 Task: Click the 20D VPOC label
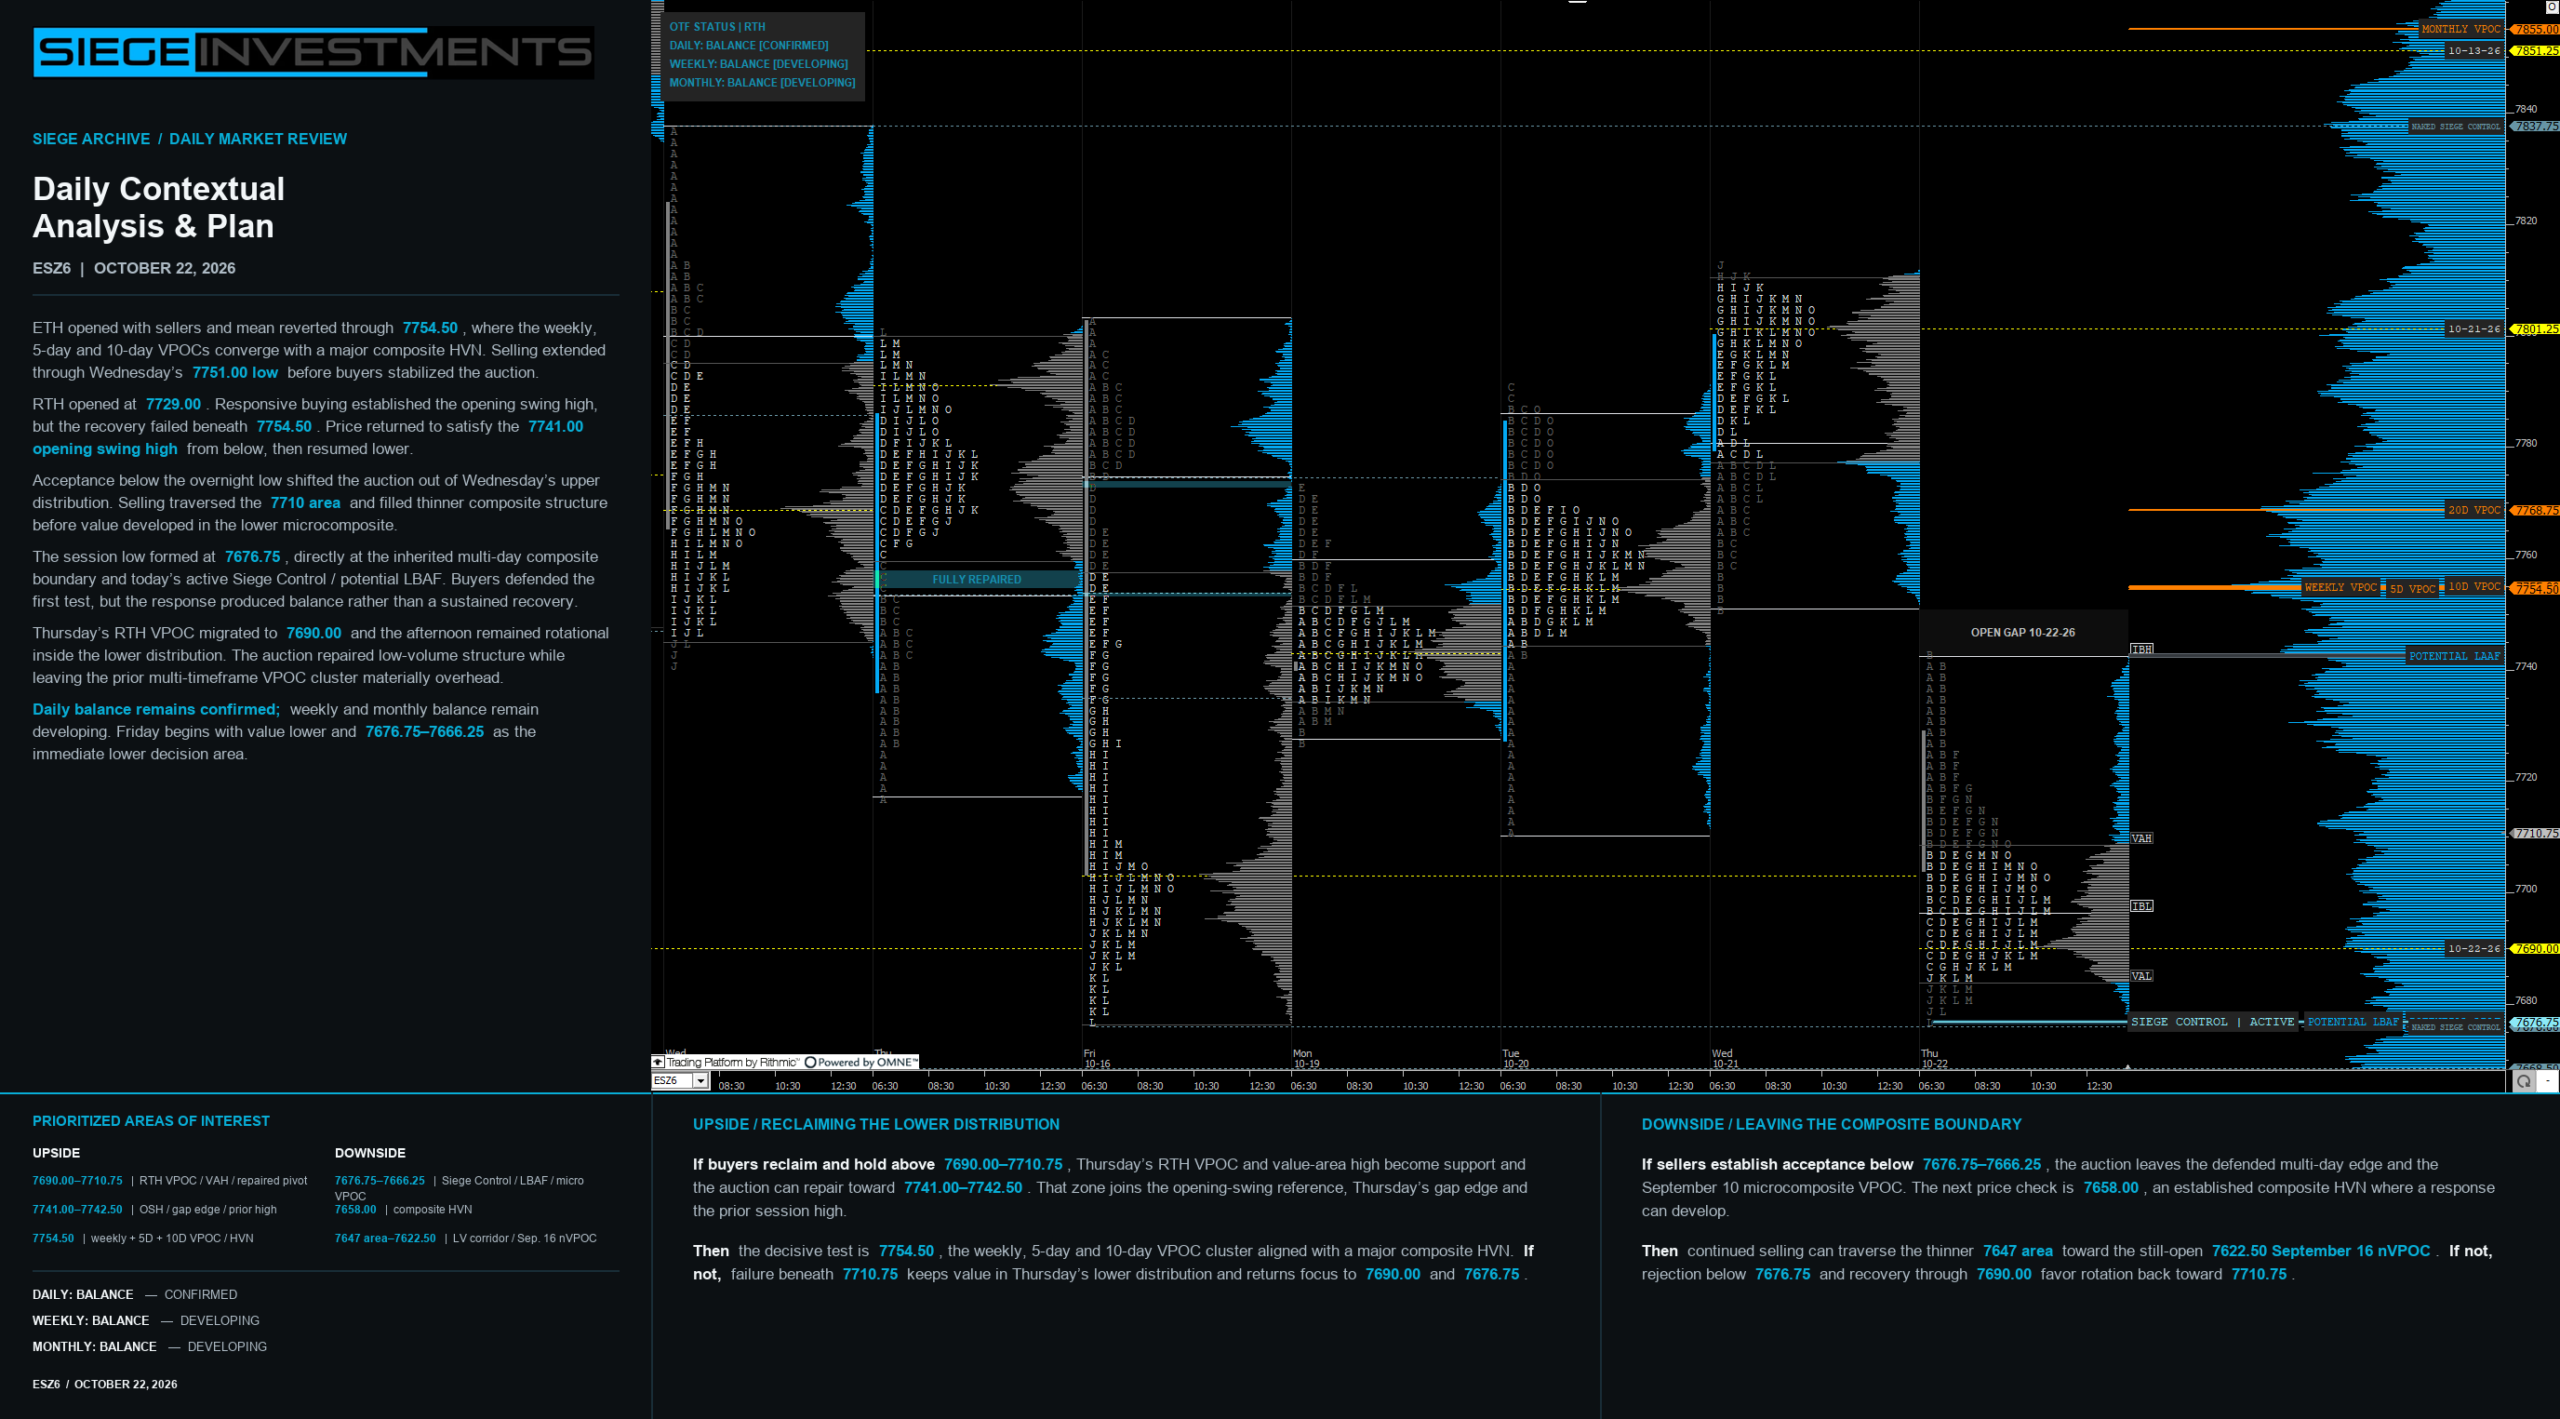click(x=2474, y=510)
